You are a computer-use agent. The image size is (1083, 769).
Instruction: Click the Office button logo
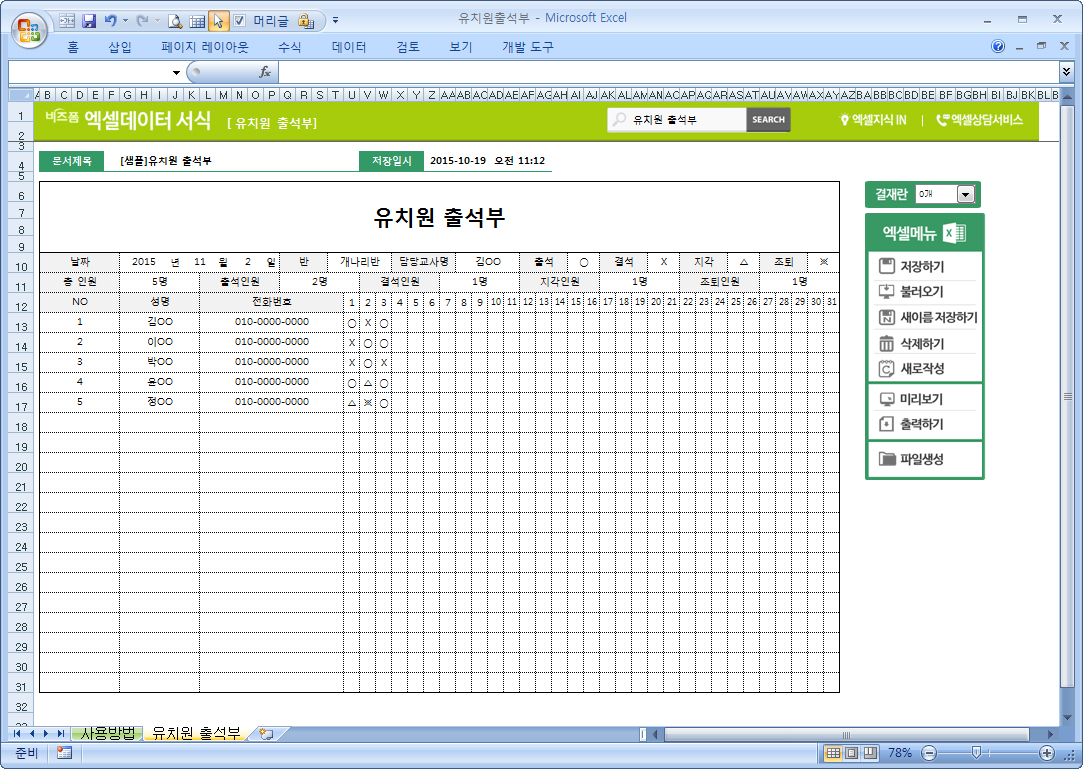pos(28,26)
